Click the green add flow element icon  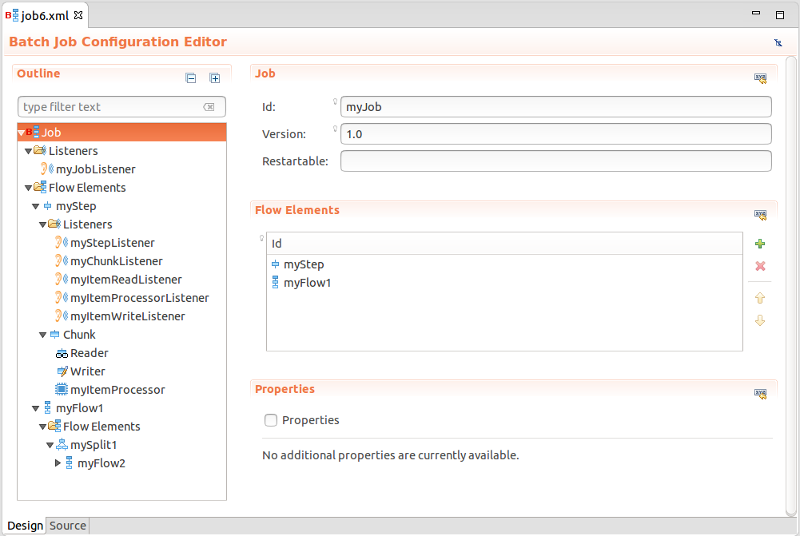(760, 244)
